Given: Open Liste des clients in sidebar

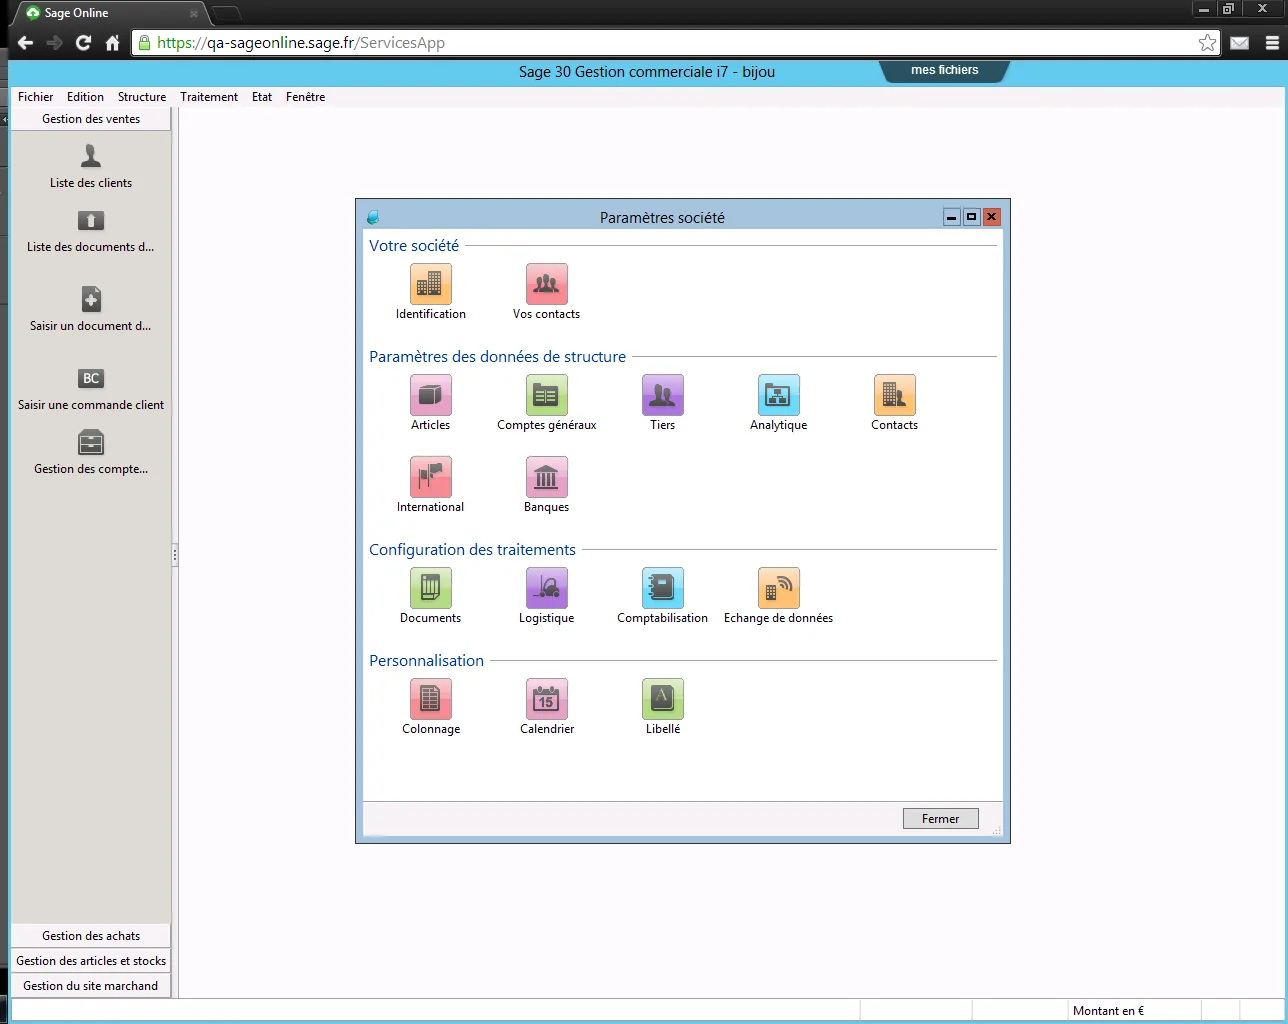Looking at the screenshot, I should click(91, 166).
